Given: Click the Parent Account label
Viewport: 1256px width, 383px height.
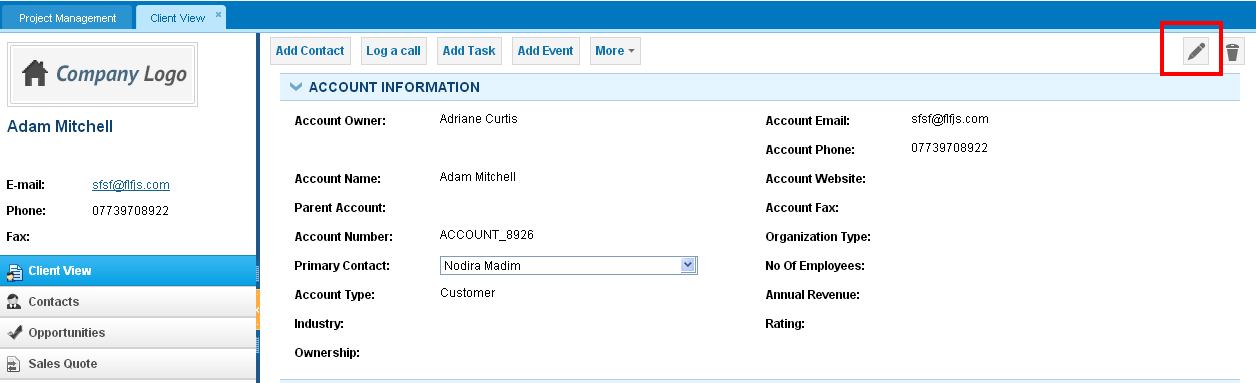Looking at the screenshot, I should (340, 208).
